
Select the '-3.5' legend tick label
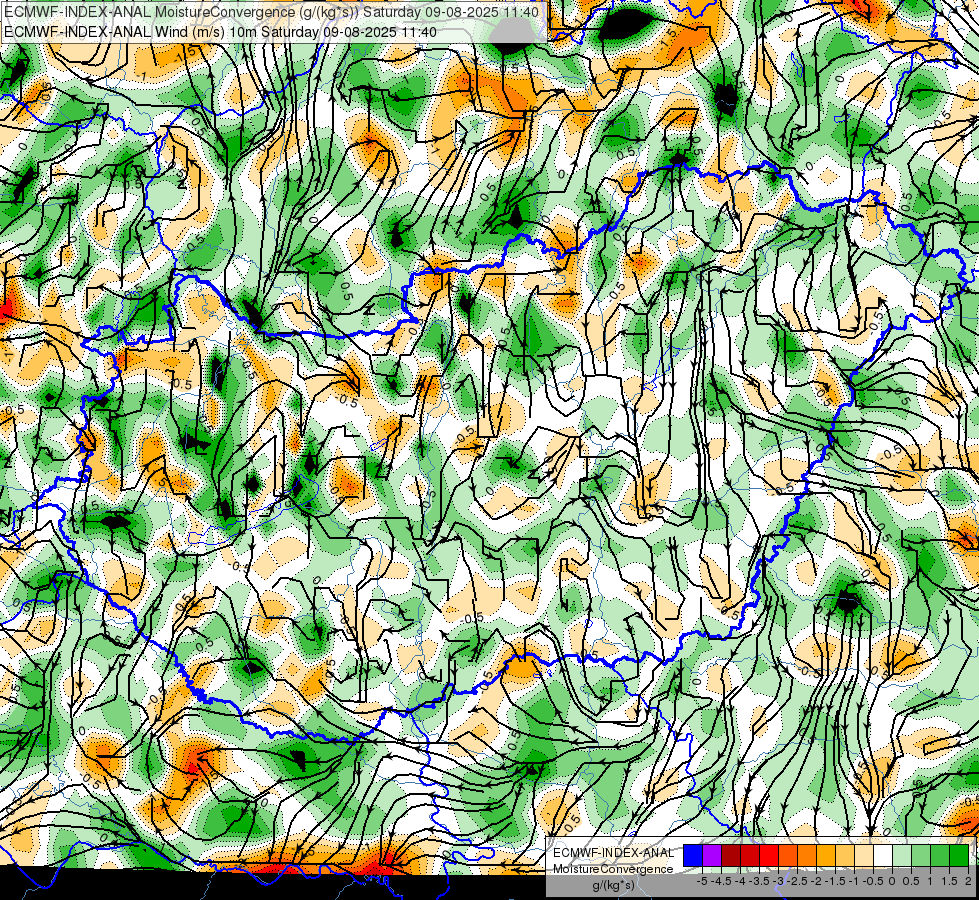(x=760, y=881)
